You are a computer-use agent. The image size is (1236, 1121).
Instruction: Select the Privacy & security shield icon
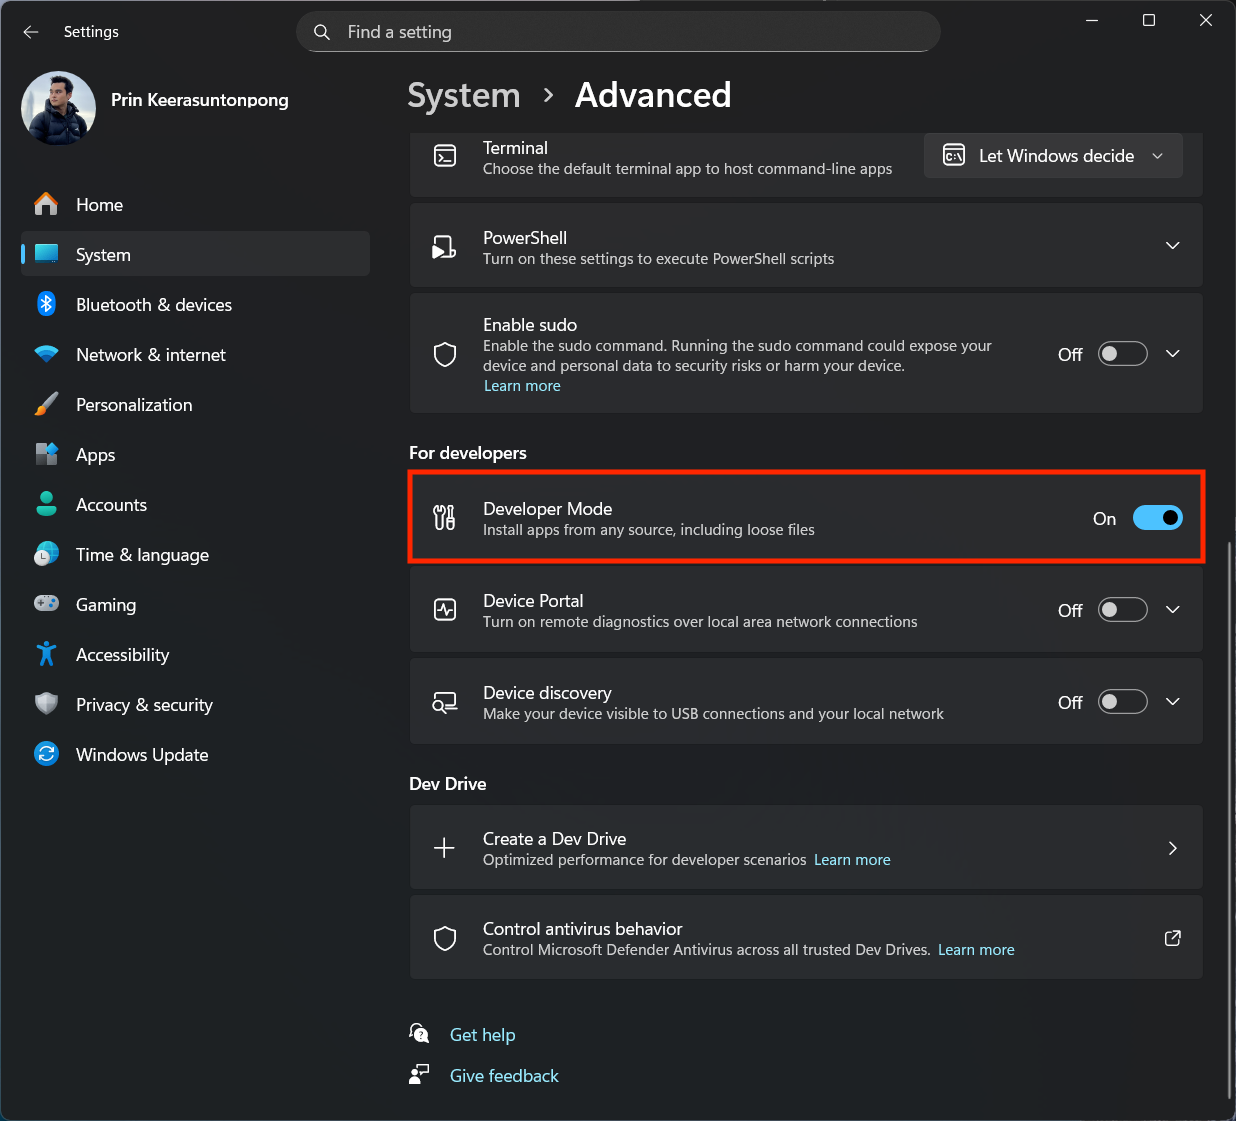tap(46, 704)
